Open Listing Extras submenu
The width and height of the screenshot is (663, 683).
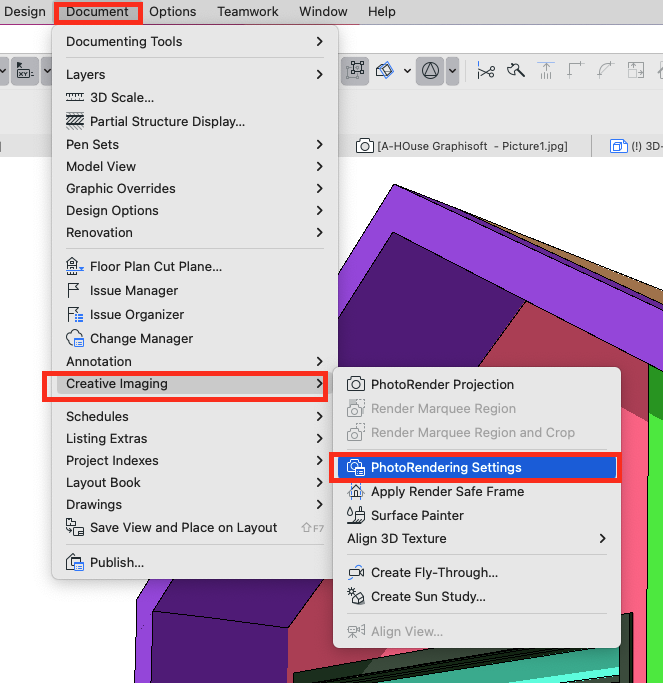[195, 439]
